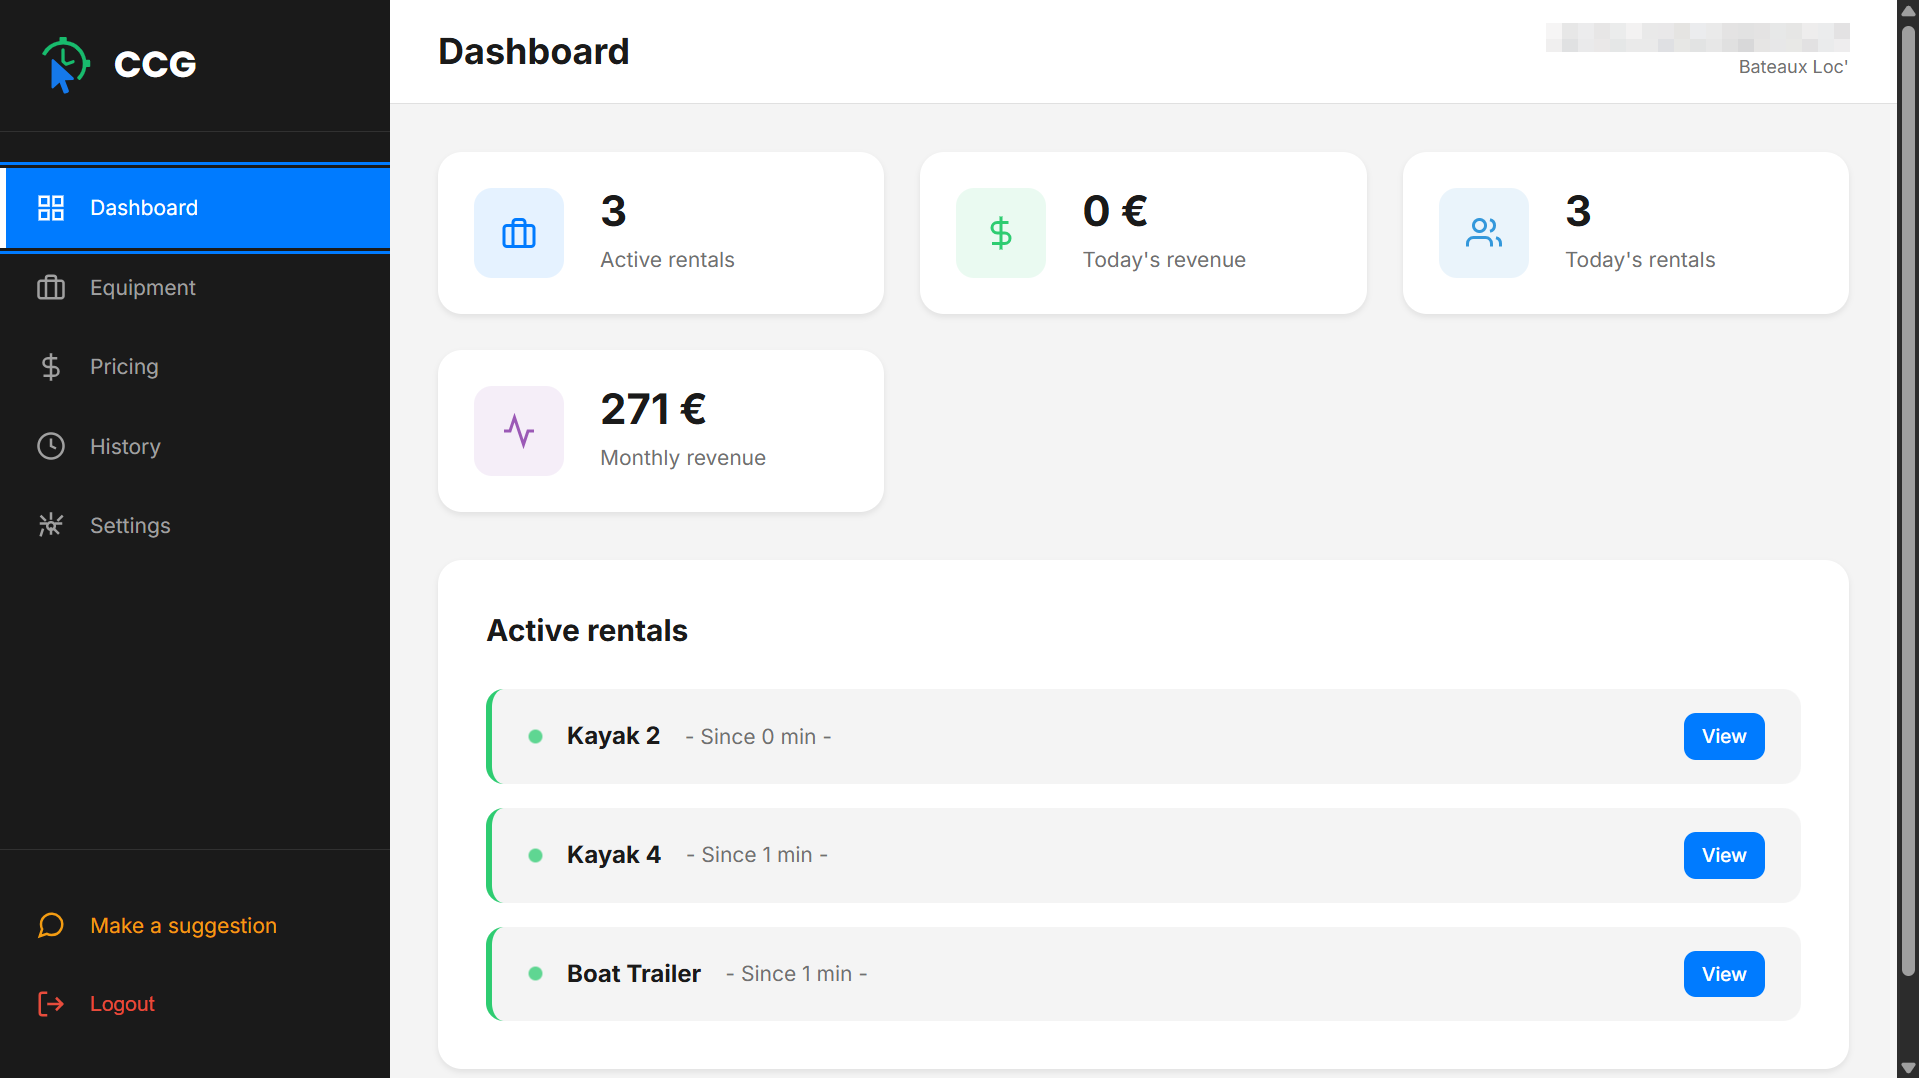Screen dimensions: 1919x1078
Task: Go to the Pricing page
Action: (x=195, y=367)
